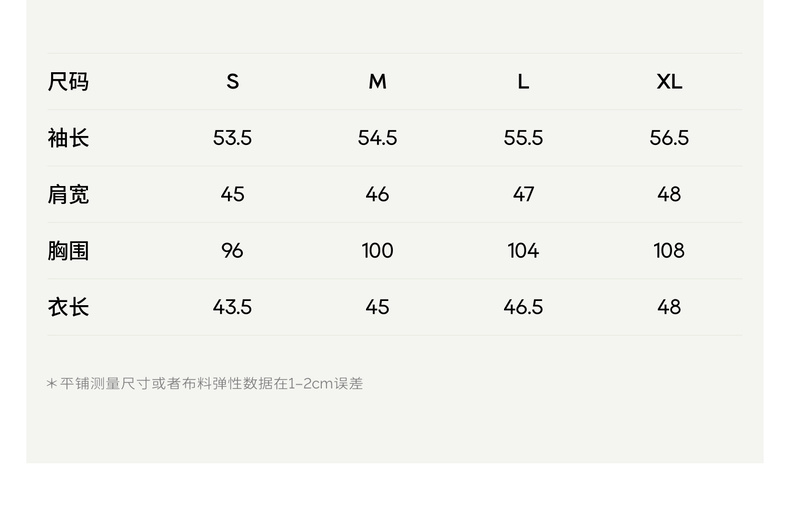Click the 袖长 row label

68,138
